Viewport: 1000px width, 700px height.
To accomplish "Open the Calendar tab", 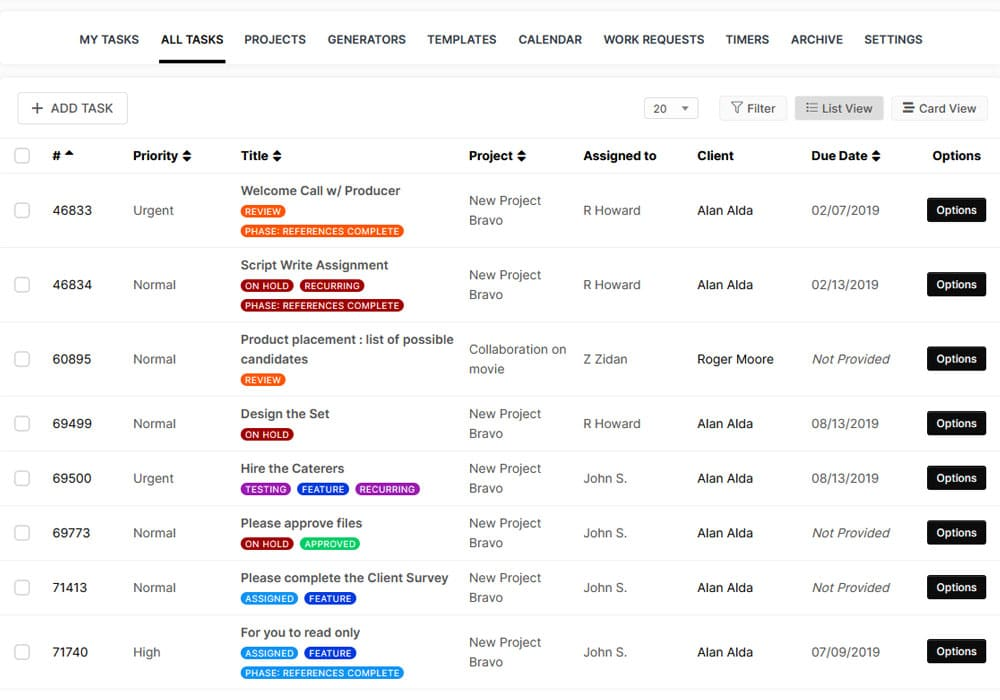I will point(550,40).
